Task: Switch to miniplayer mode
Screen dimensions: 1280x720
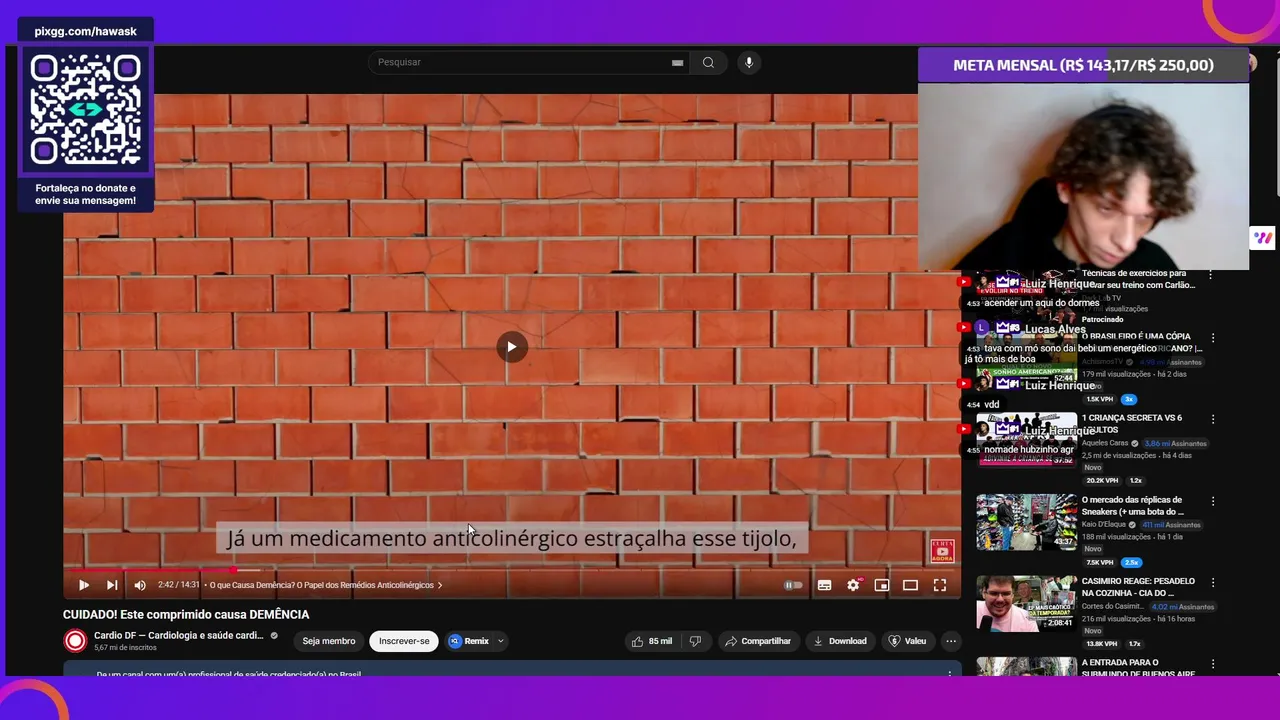Action: tap(881, 585)
